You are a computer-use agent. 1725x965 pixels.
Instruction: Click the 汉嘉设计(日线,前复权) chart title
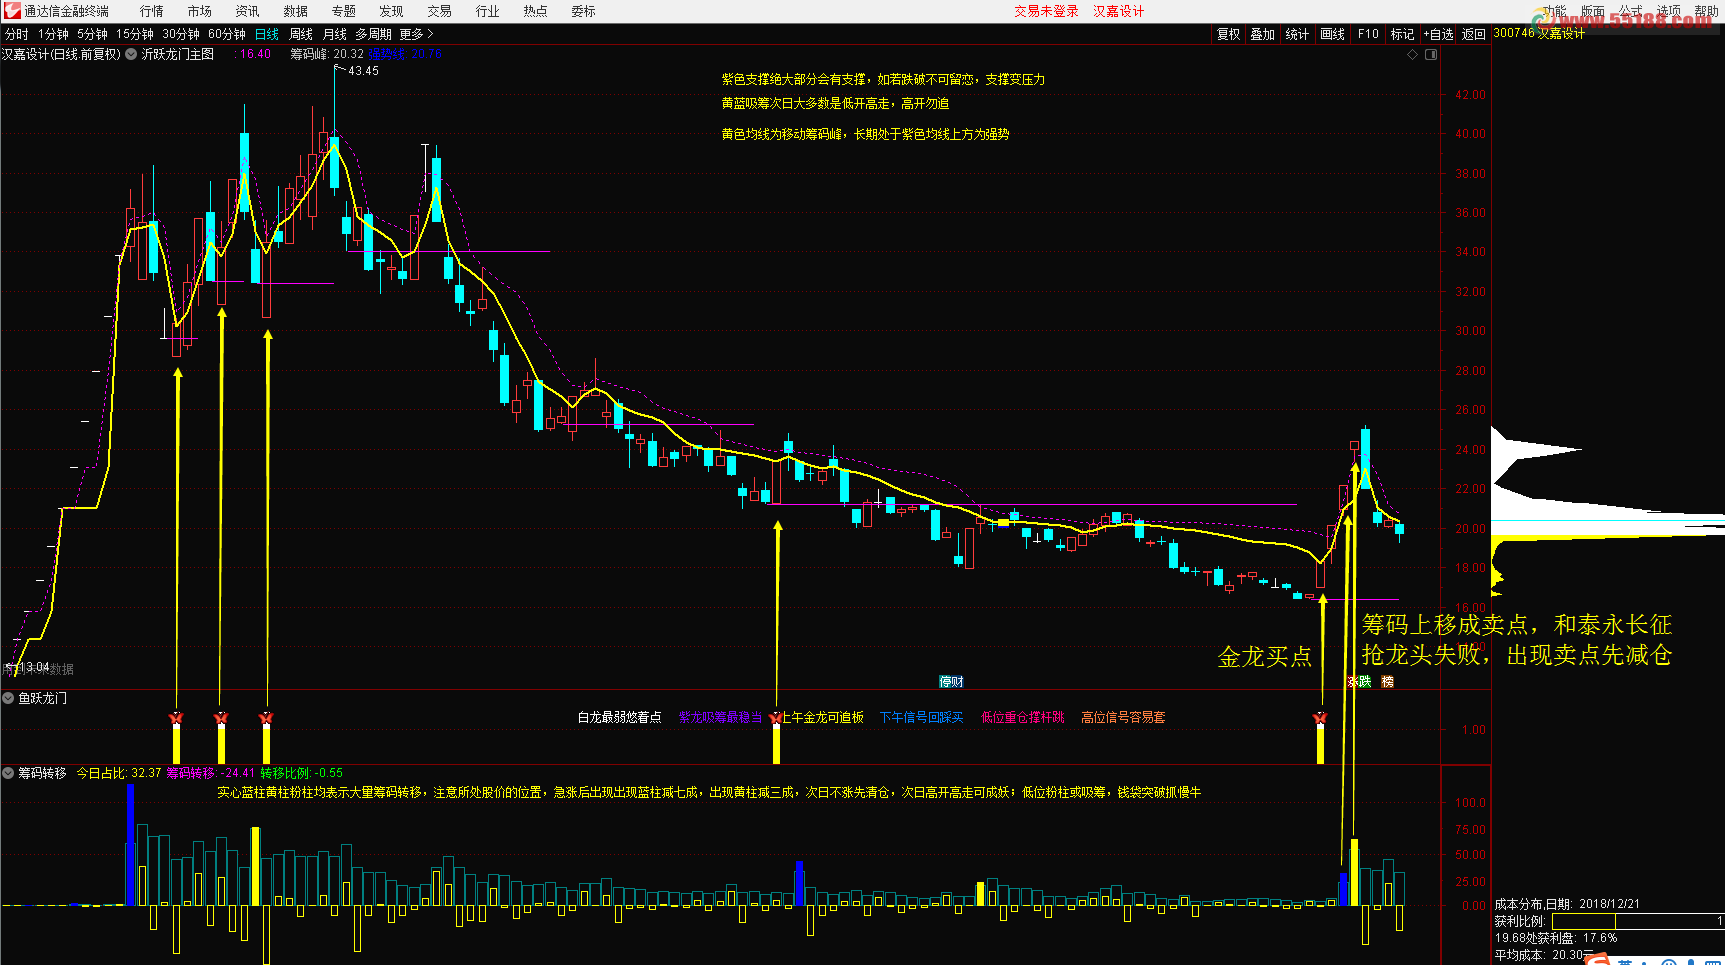click(61, 54)
